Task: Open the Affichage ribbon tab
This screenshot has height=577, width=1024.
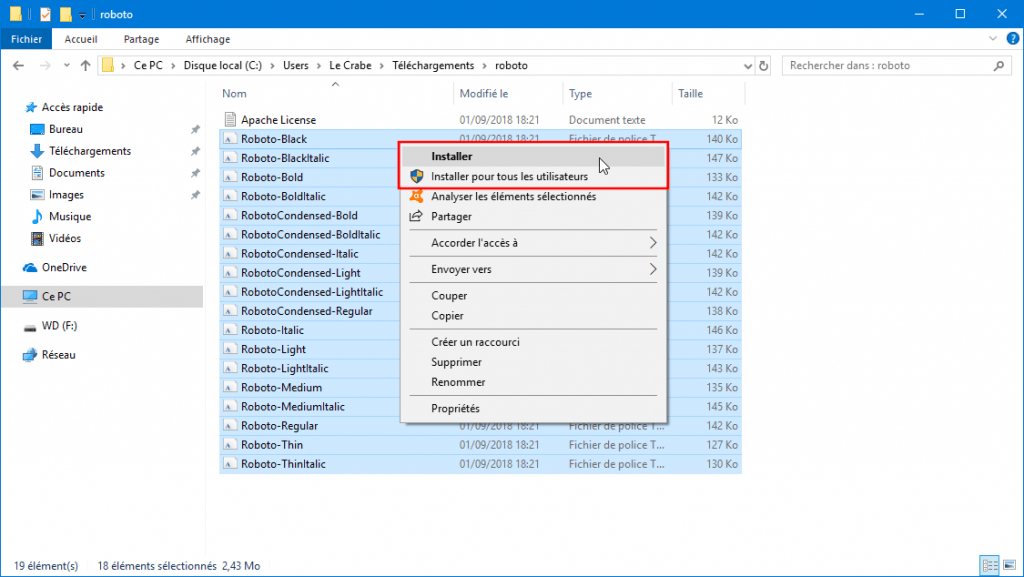Action: [x=208, y=39]
